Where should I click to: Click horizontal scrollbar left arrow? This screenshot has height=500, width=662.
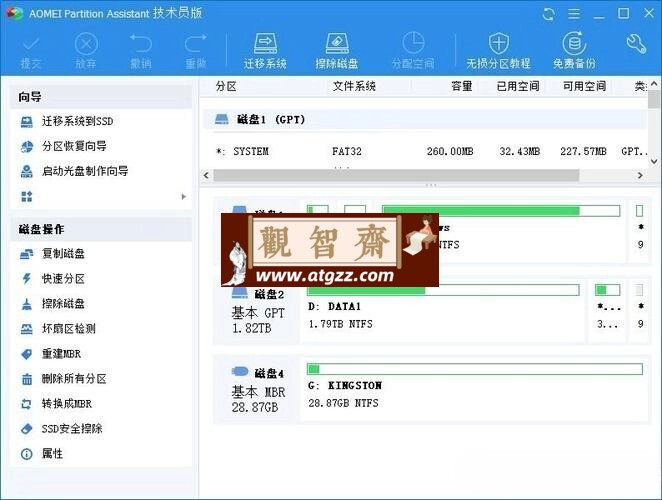tap(206, 175)
